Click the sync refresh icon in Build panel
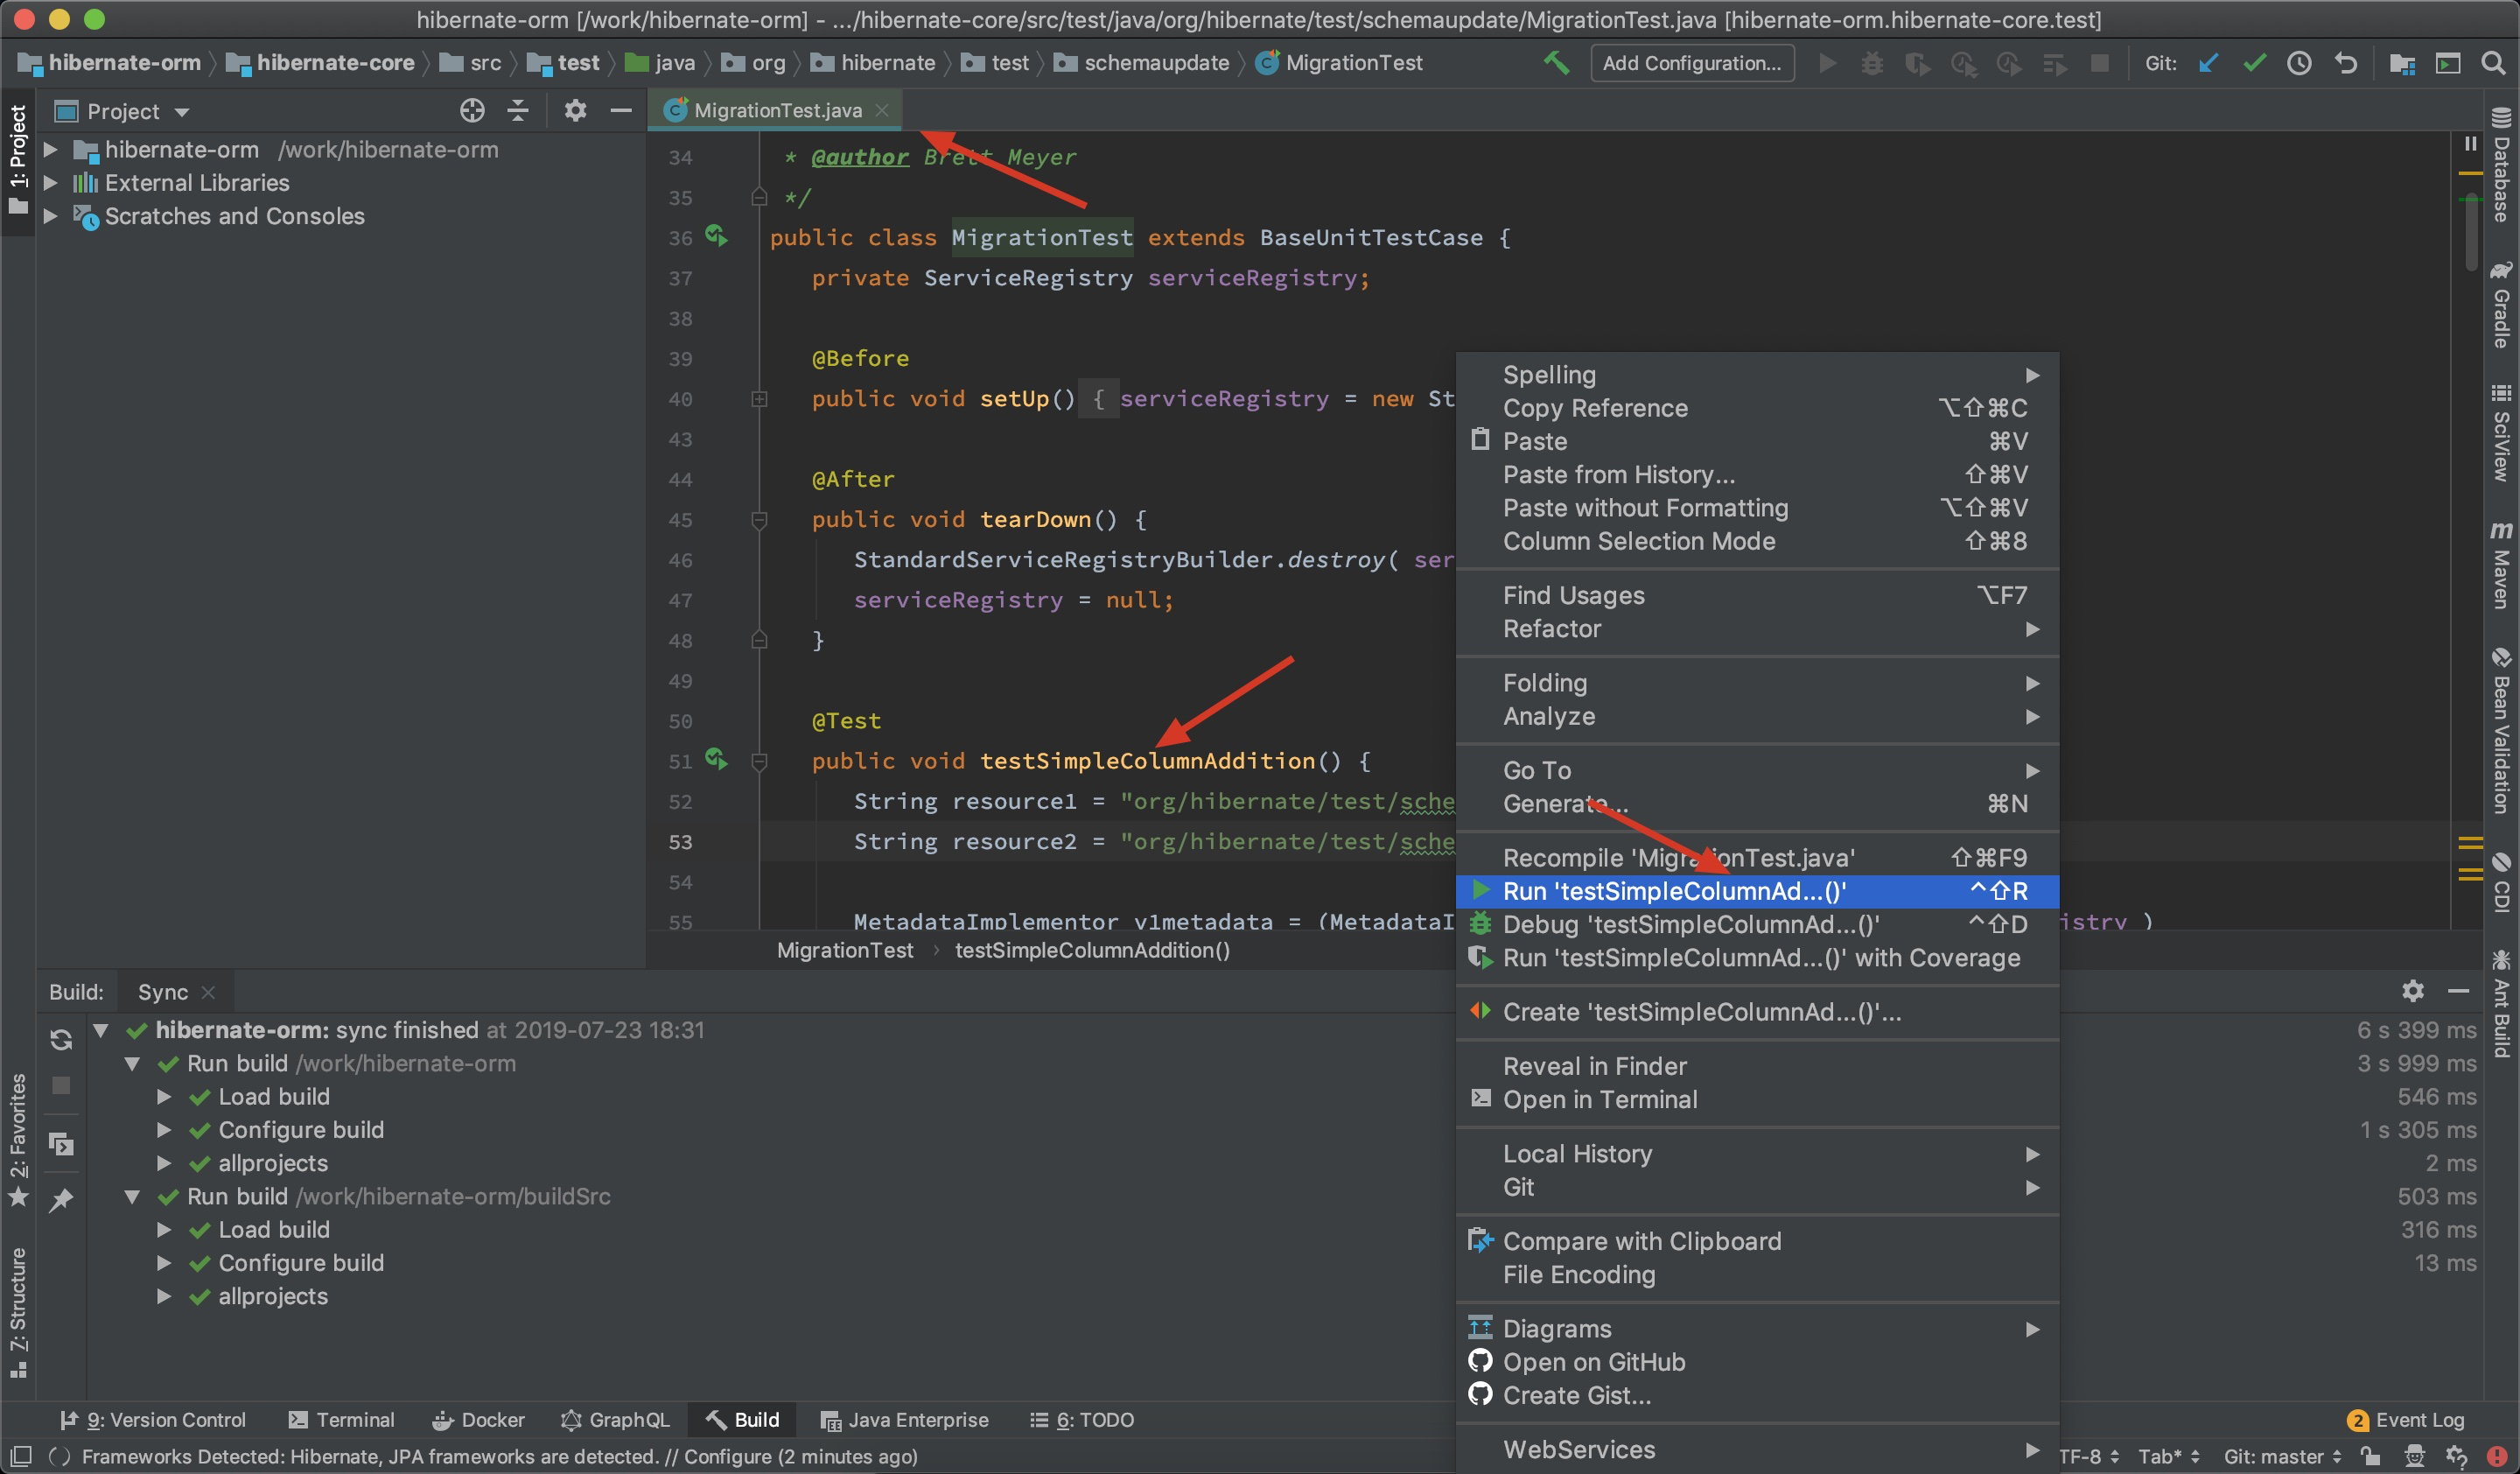Viewport: 2520px width, 1474px height. point(61,1039)
